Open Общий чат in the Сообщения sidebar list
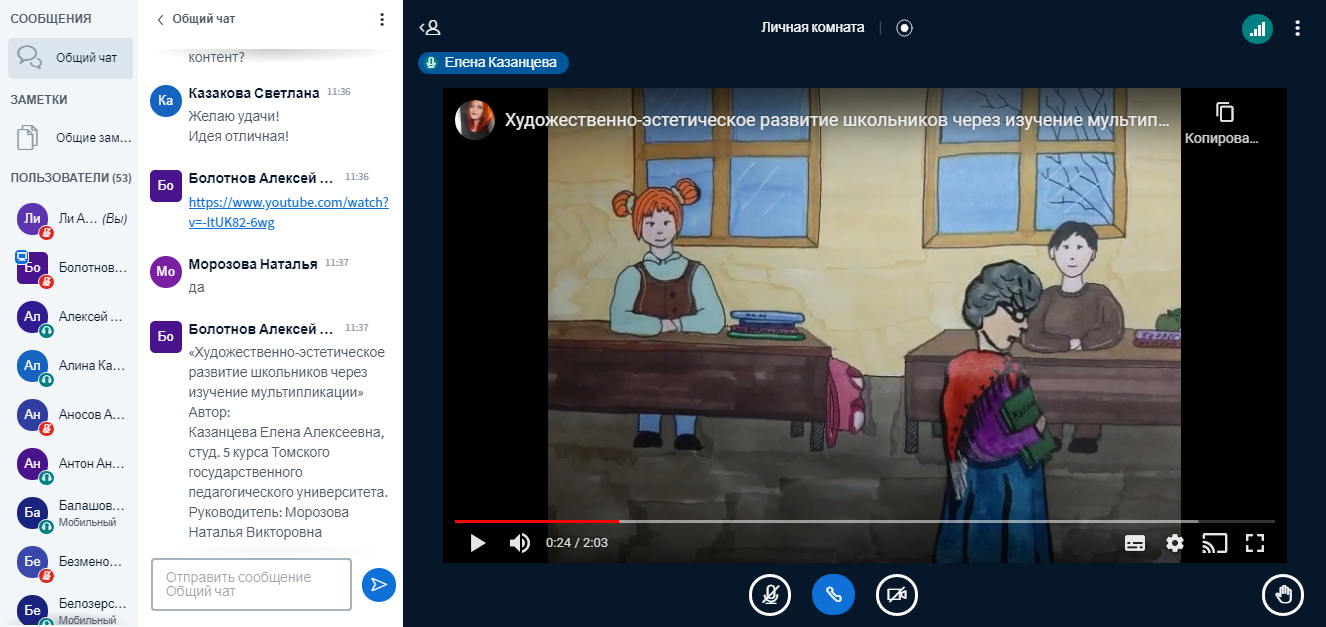The image size is (1326, 627). [70, 58]
